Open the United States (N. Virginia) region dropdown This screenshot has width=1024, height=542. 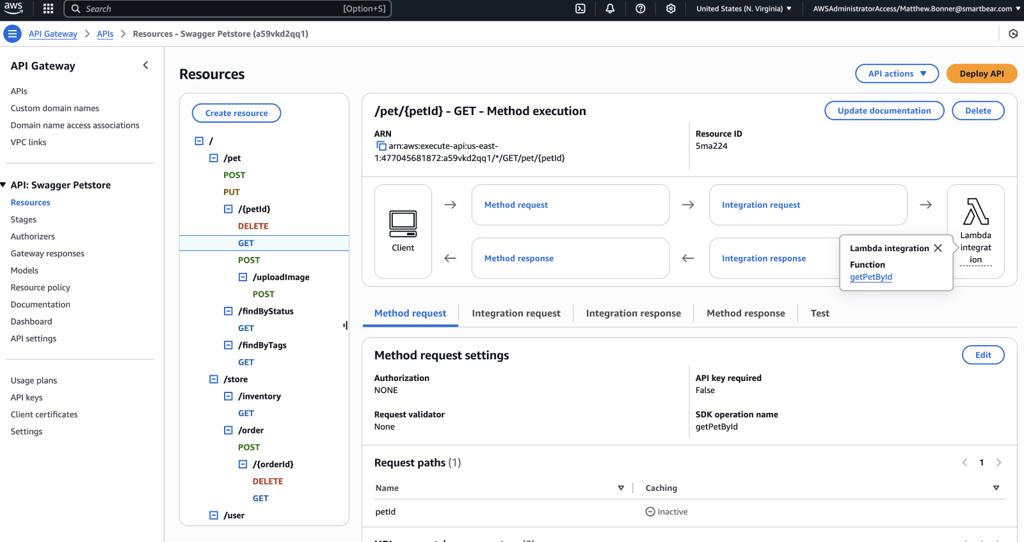pyautogui.click(x=744, y=8)
